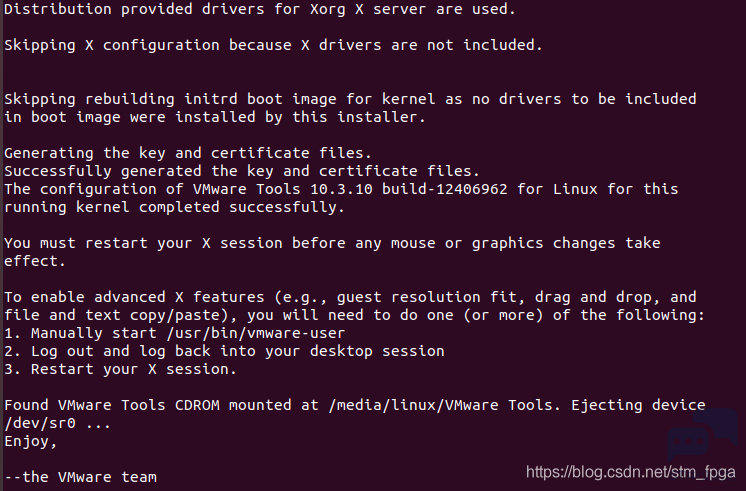Image resolution: width=746 pixels, height=491 pixels.
Task: Click 'You must restart your X session' text
Action: tap(332, 243)
